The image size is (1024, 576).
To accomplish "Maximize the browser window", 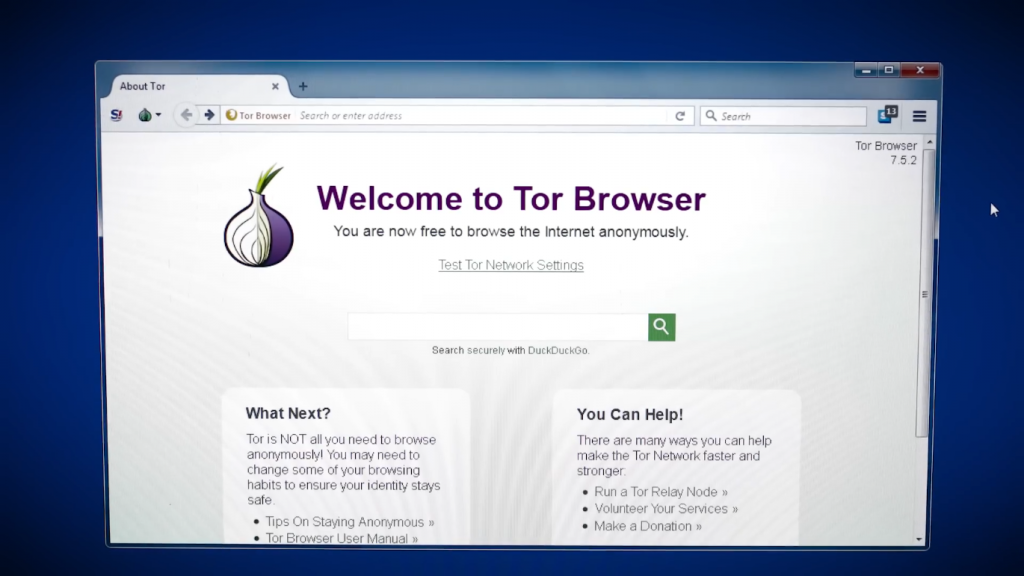I will [889, 70].
